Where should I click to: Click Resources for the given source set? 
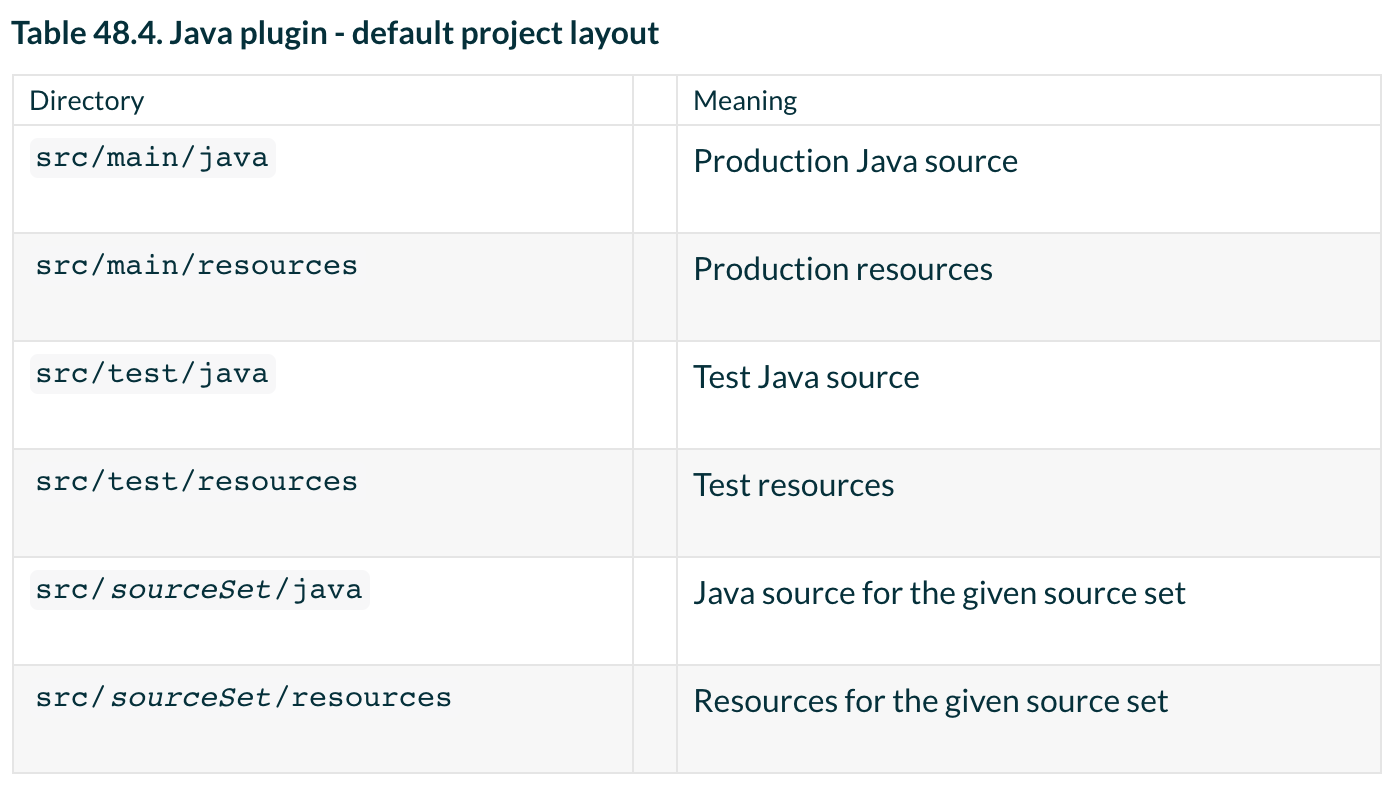(930, 701)
